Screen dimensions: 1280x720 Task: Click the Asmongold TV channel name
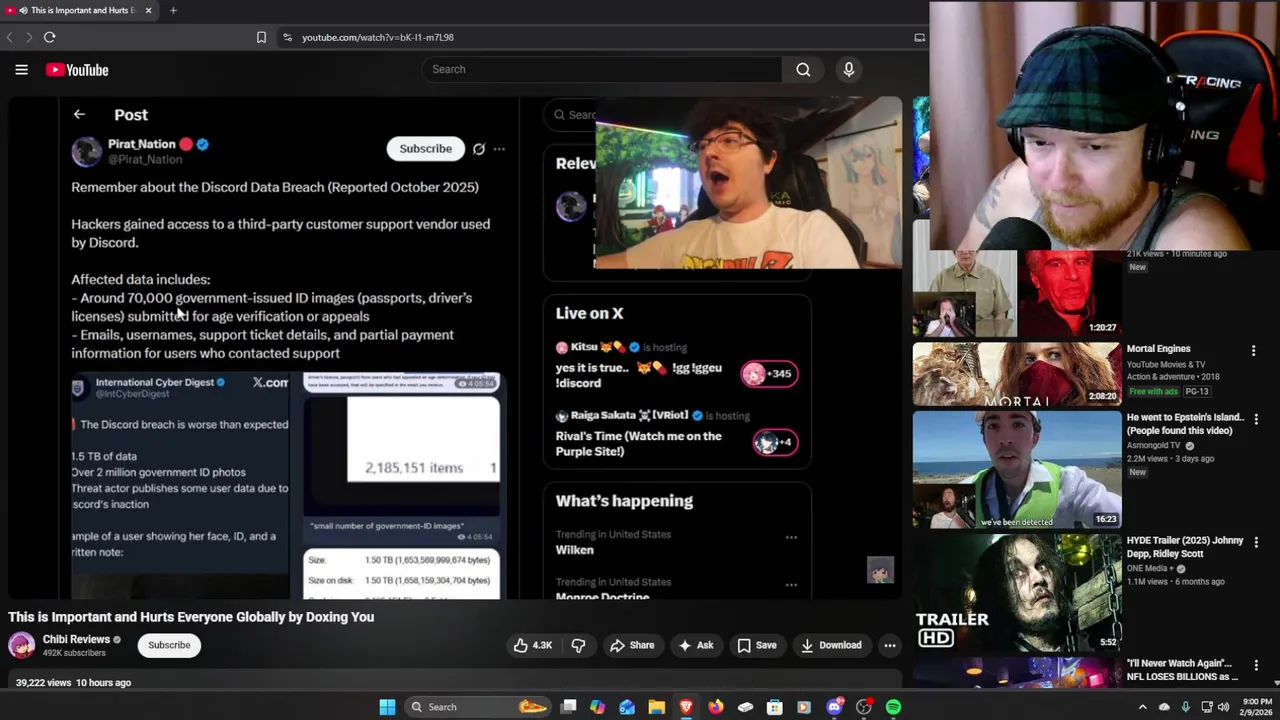coord(1153,445)
